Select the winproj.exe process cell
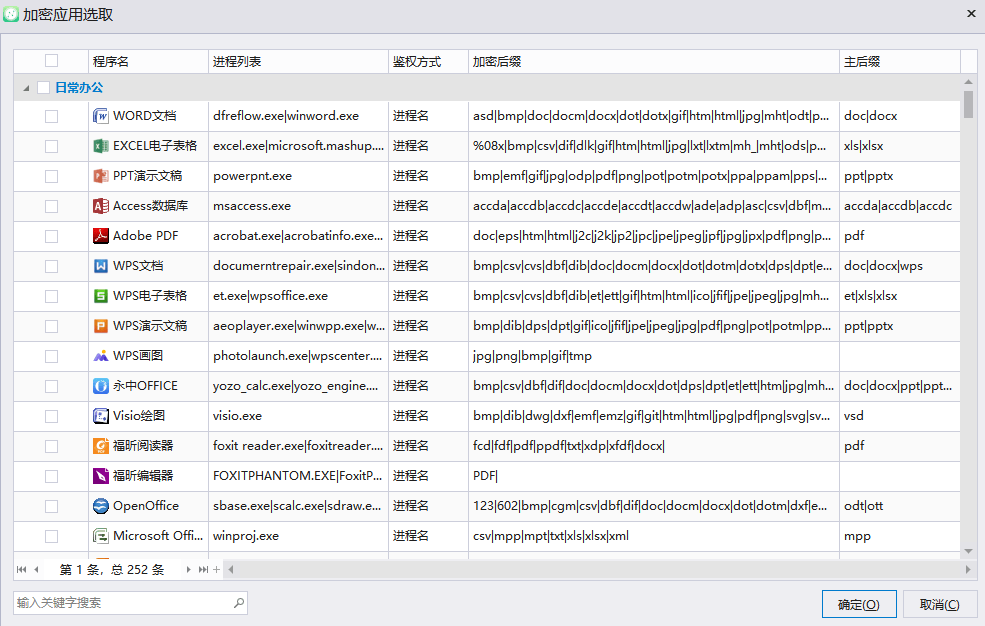Image resolution: width=985 pixels, height=626 pixels. tap(298, 536)
